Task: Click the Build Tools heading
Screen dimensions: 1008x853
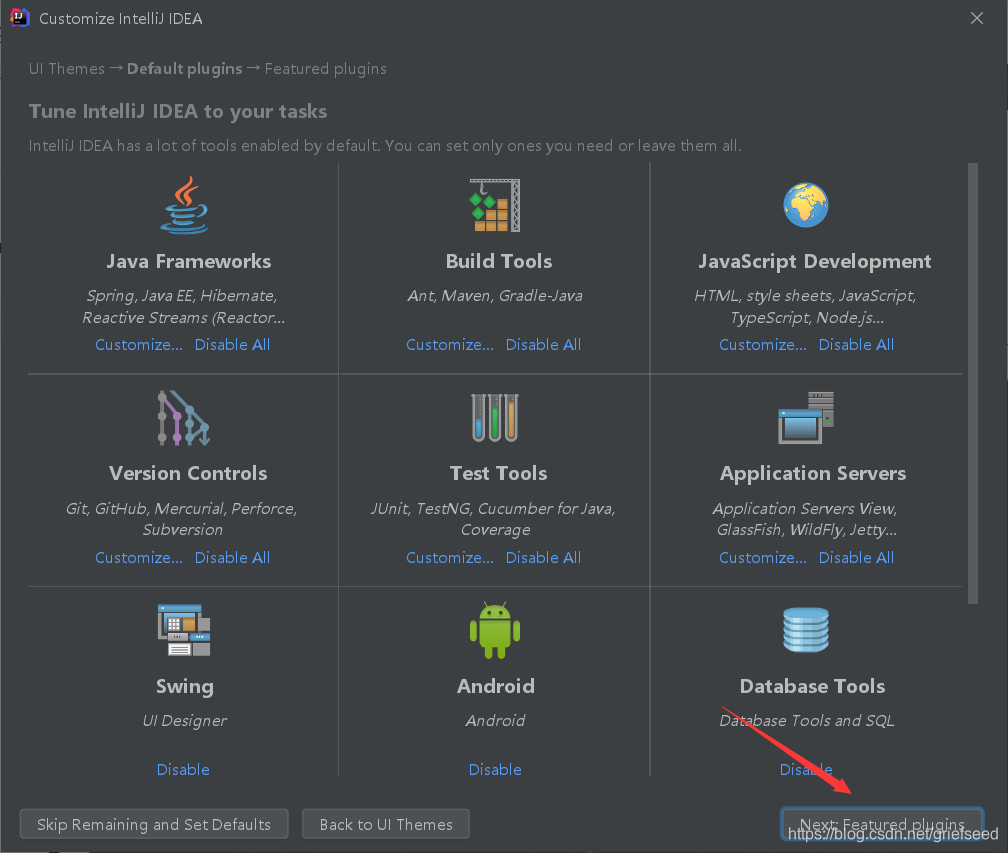Action: [499, 261]
